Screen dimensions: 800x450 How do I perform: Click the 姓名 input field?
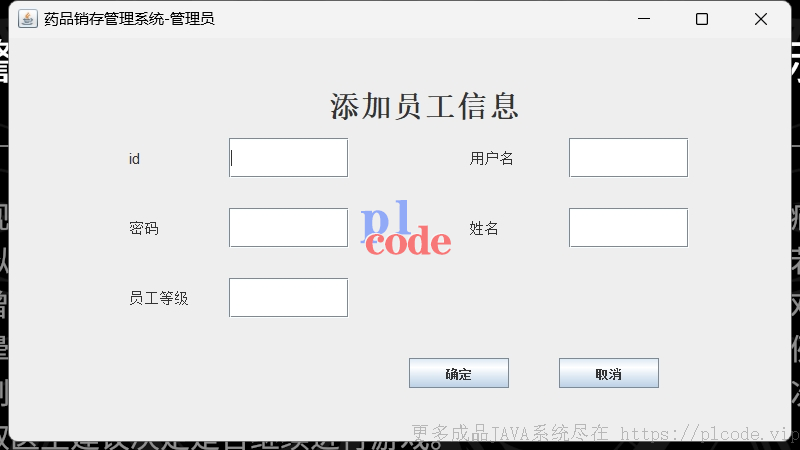tap(628, 228)
